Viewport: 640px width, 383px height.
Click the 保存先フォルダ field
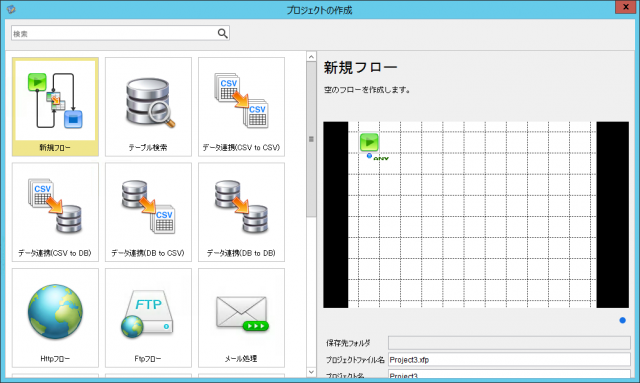point(509,343)
